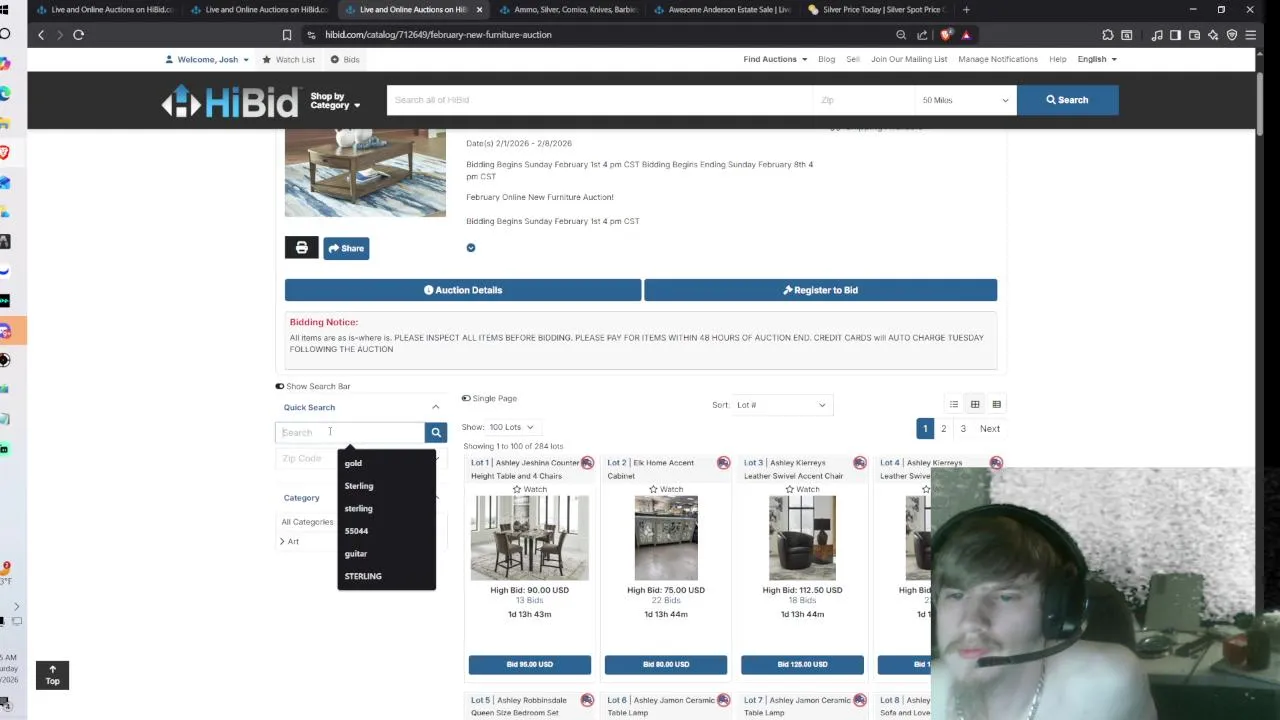Image resolution: width=1280 pixels, height=720 pixels.
Task: Click the browser zoom magnifier icon
Action: tap(901, 35)
